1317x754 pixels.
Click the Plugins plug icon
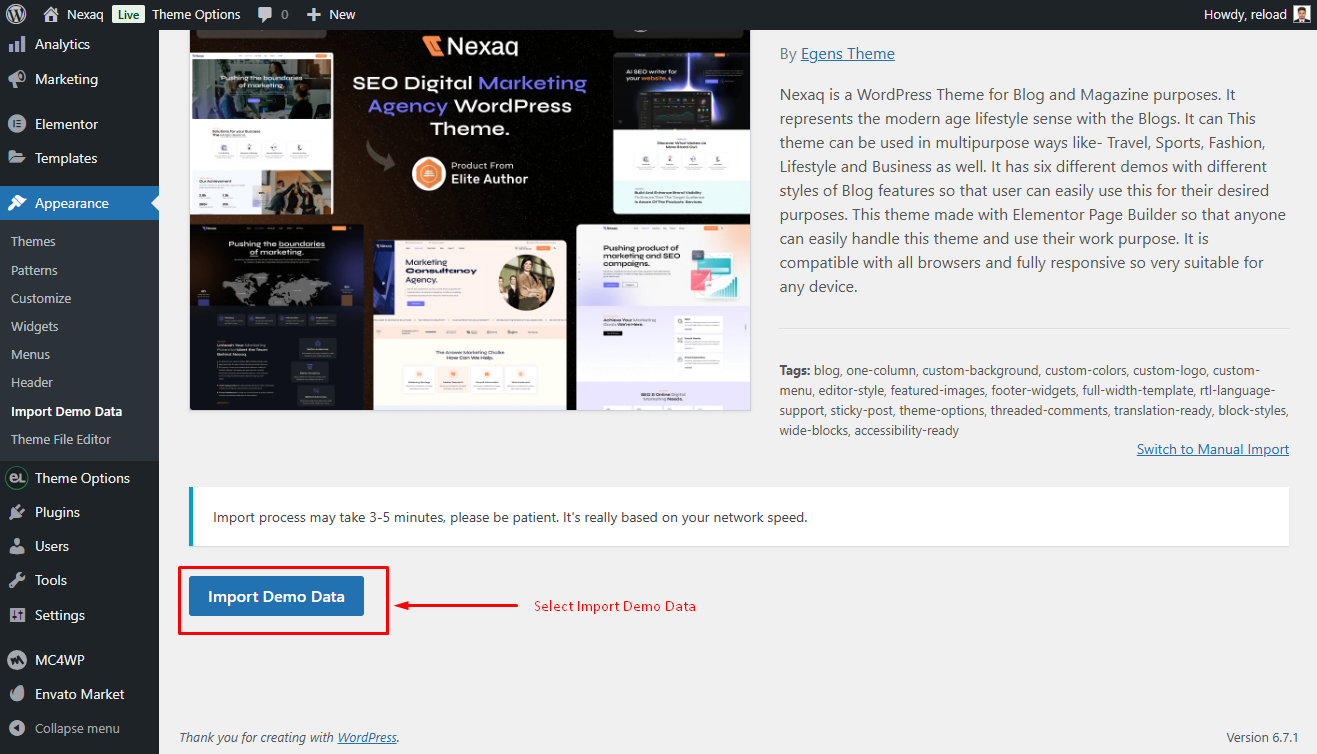tap(17, 512)
